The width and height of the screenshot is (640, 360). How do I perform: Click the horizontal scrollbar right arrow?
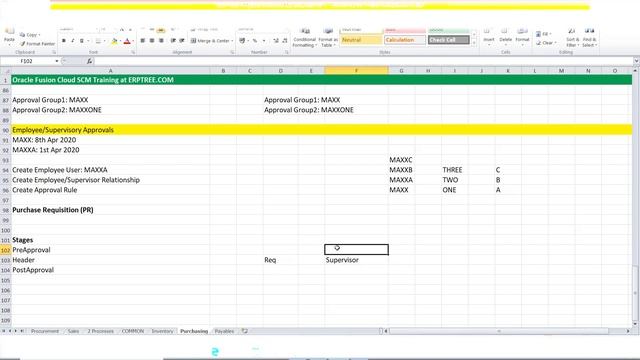[x=628, y=331]
